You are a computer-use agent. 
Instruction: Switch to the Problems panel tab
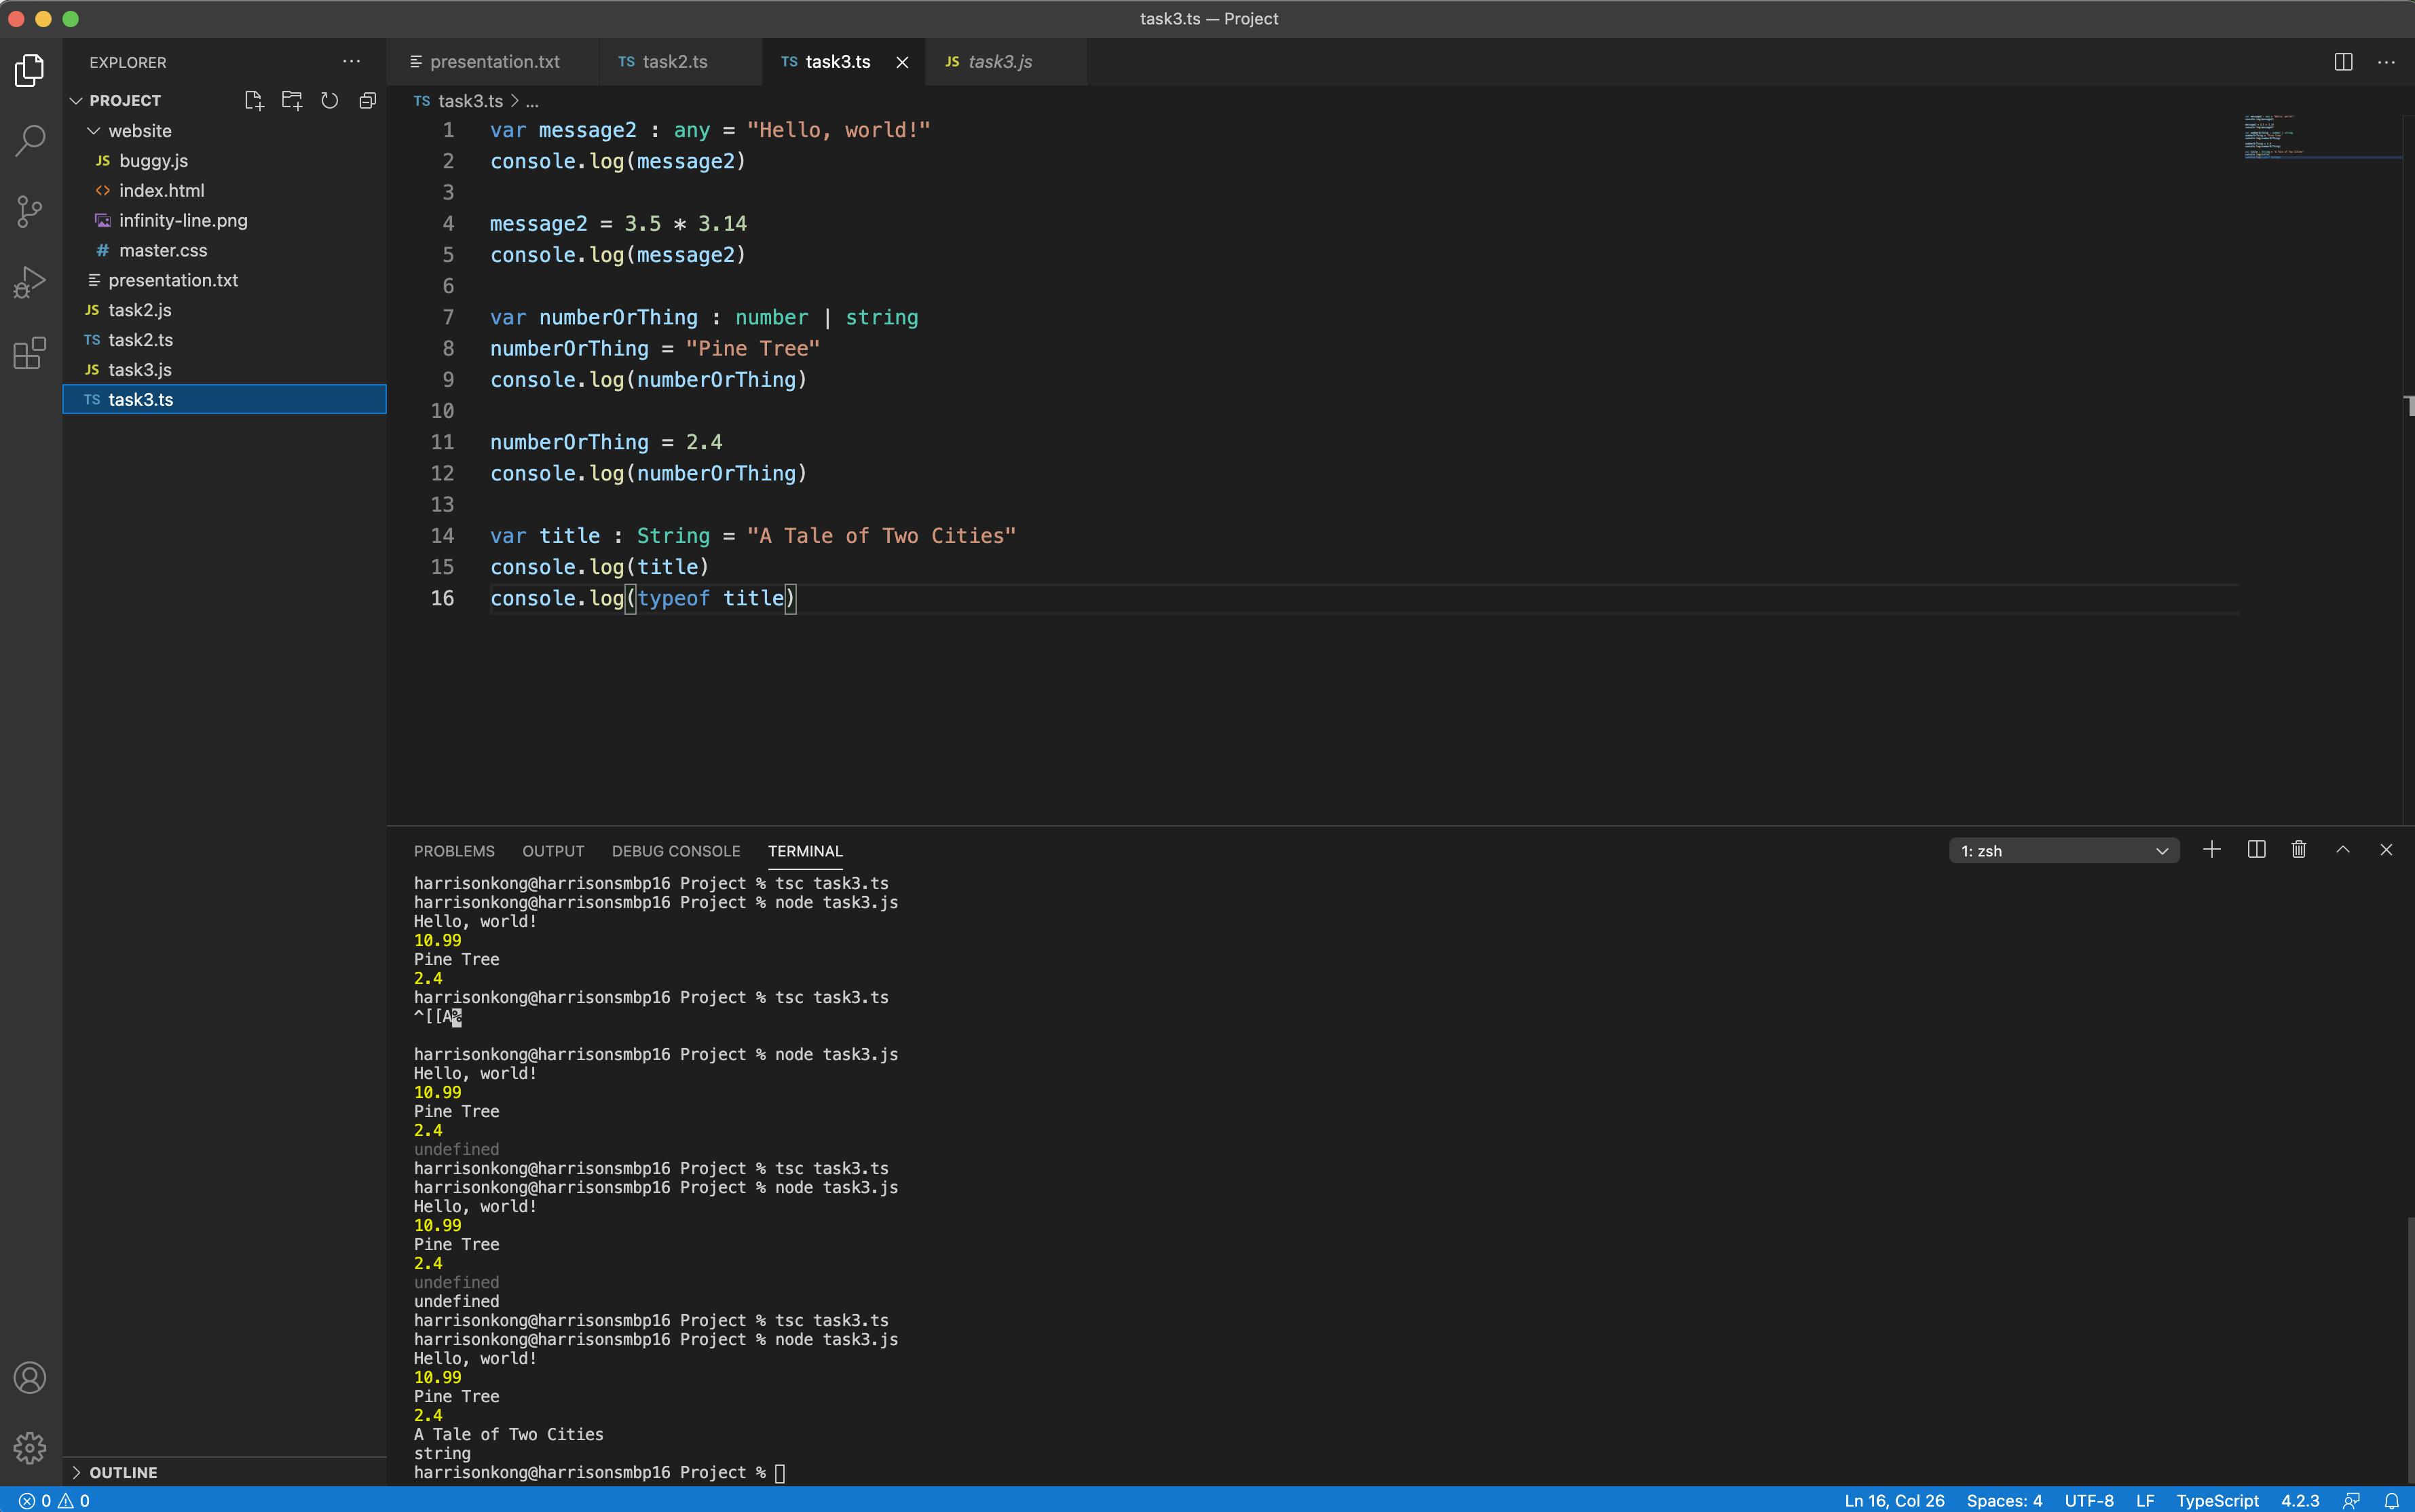[454, 851]
